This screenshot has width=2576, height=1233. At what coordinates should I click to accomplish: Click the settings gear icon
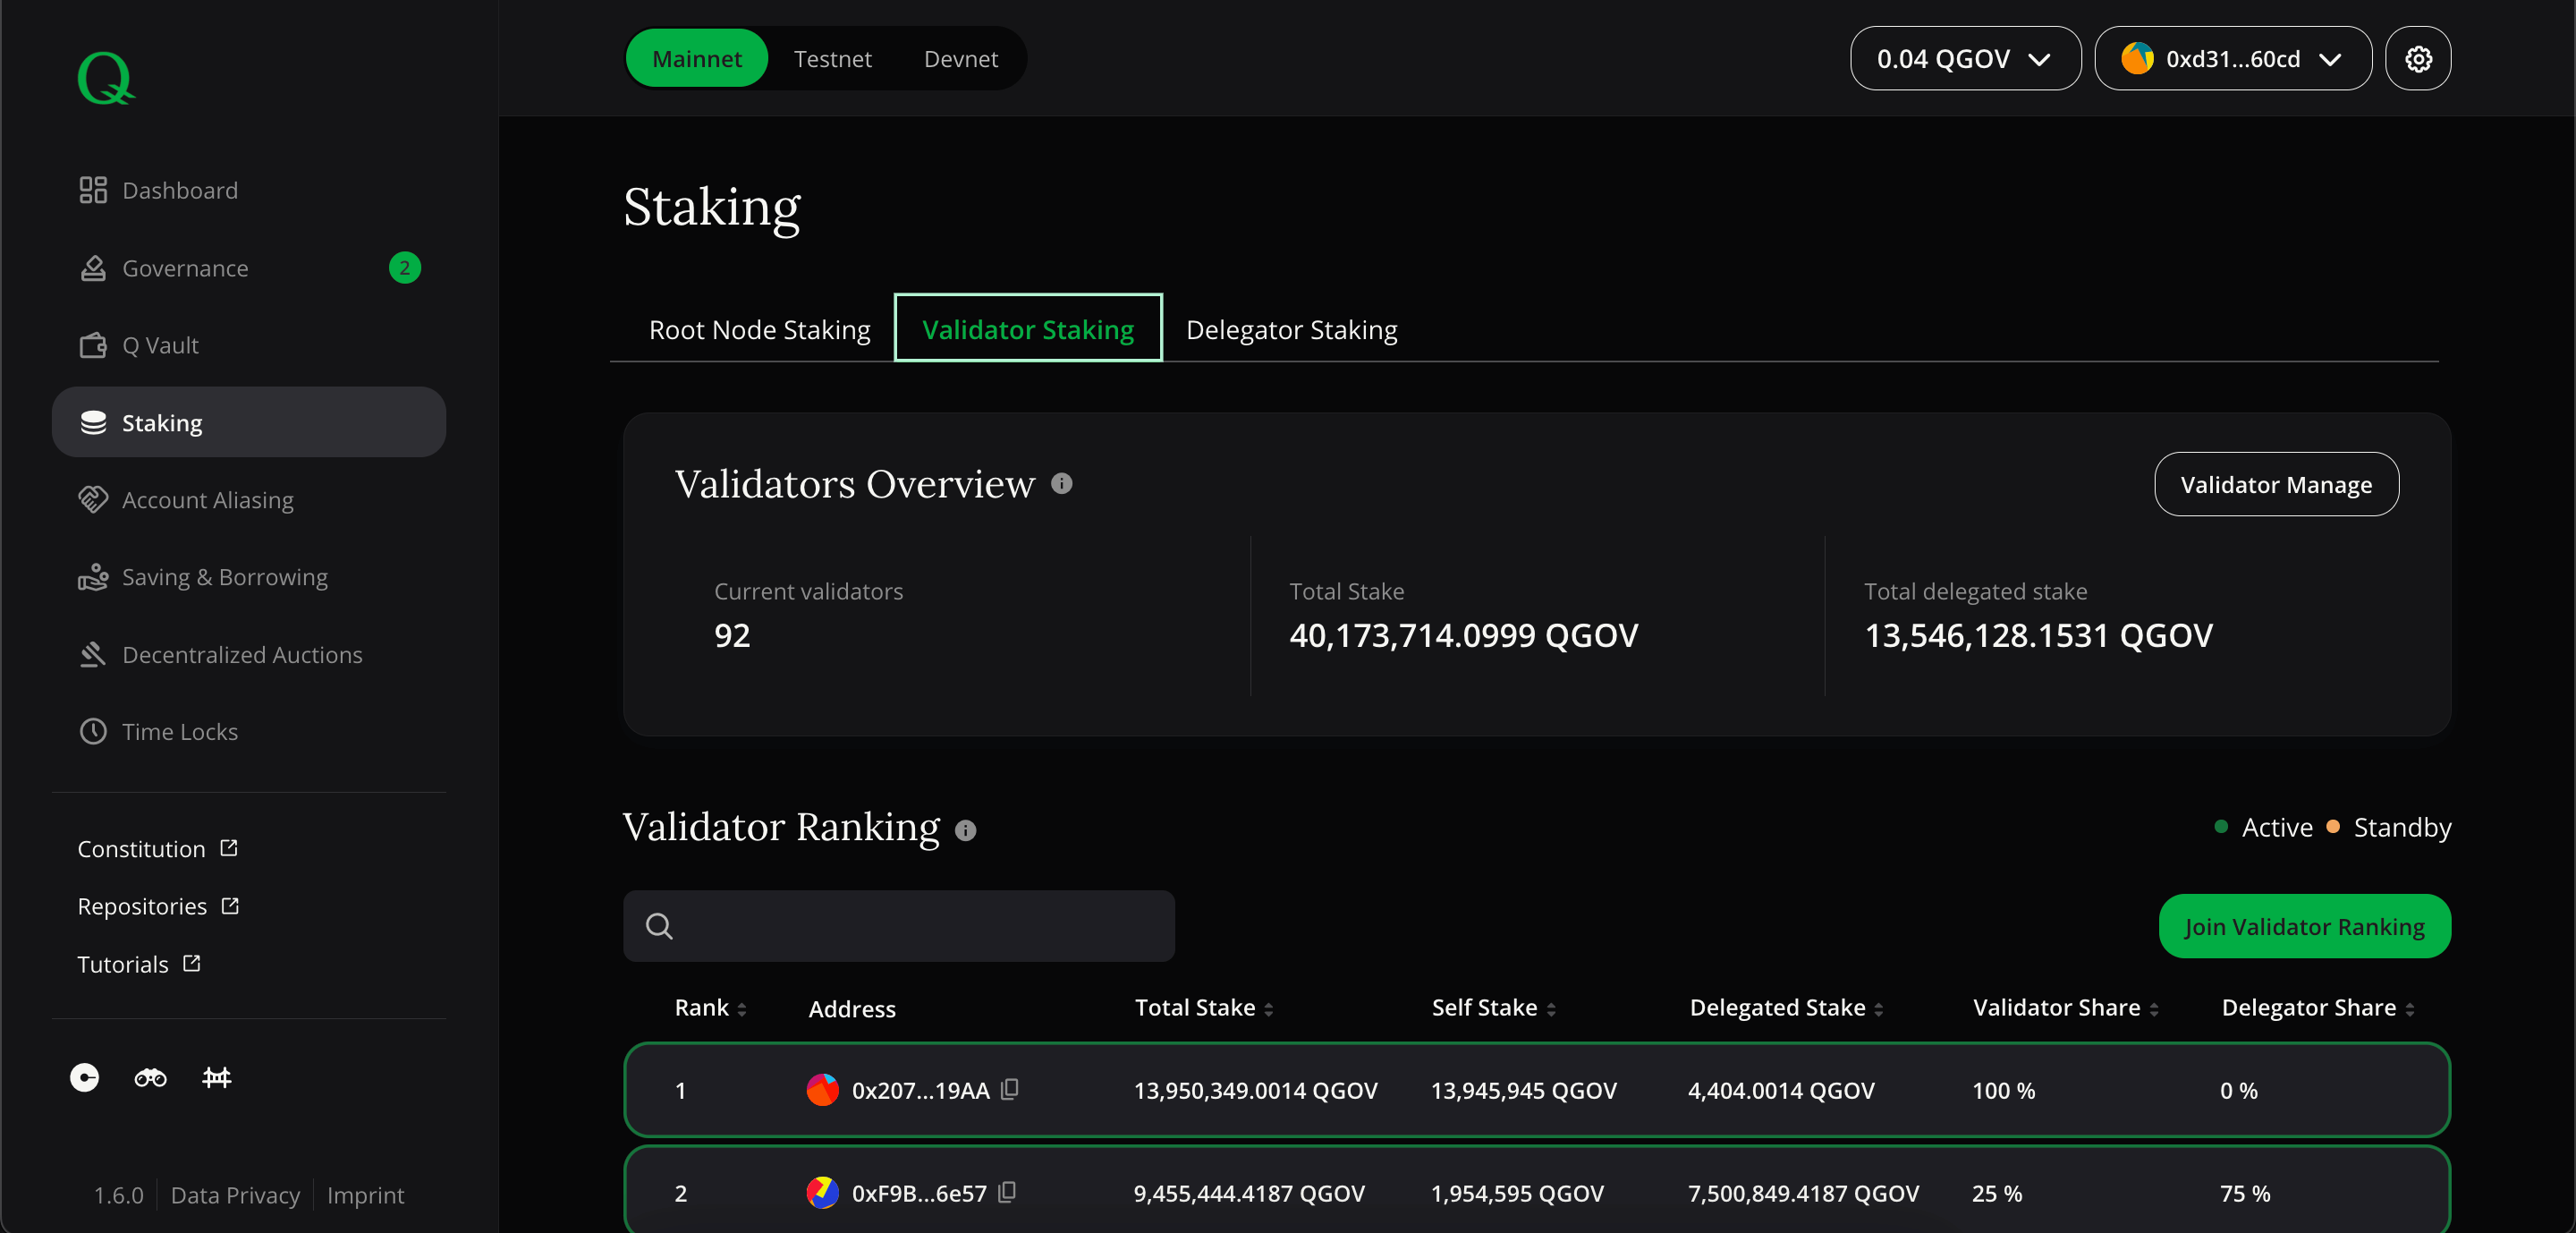coord(2417,59)
